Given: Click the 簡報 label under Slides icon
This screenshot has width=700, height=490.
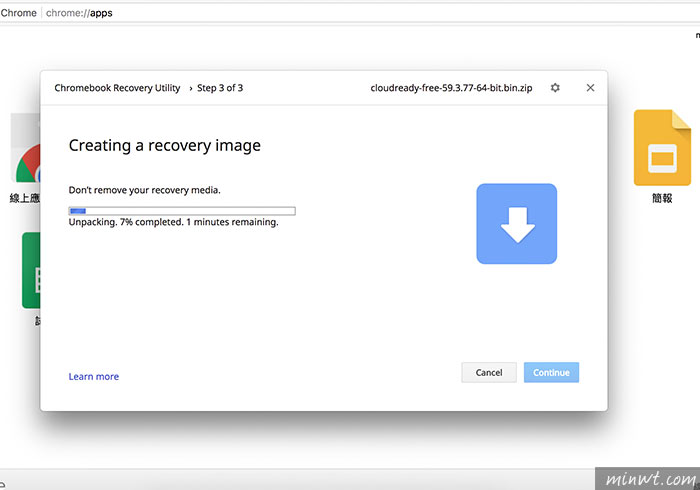Looking at the screenshot, I should pos(662,198).
